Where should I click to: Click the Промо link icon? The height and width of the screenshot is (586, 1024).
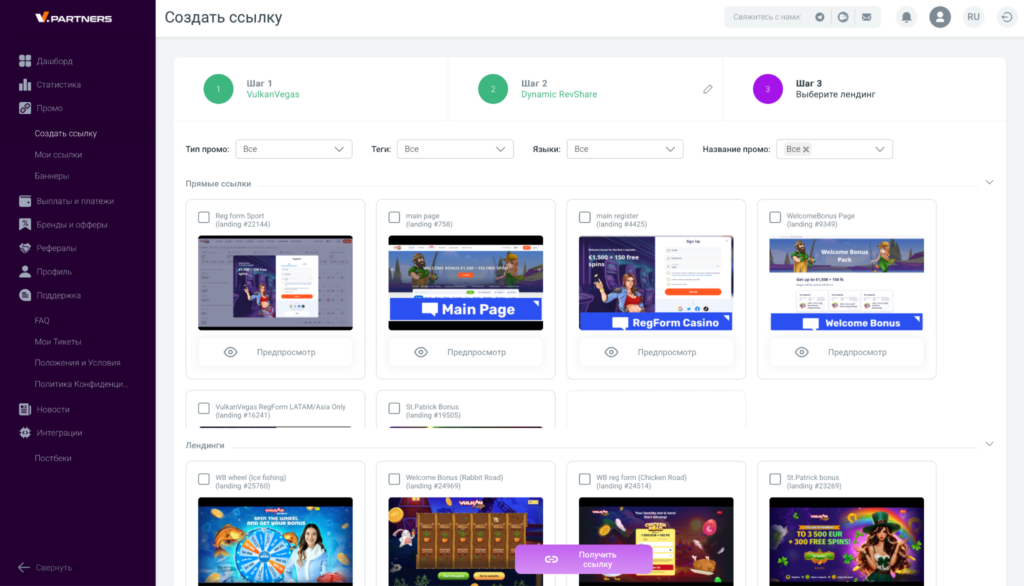(x=25, y=108)
